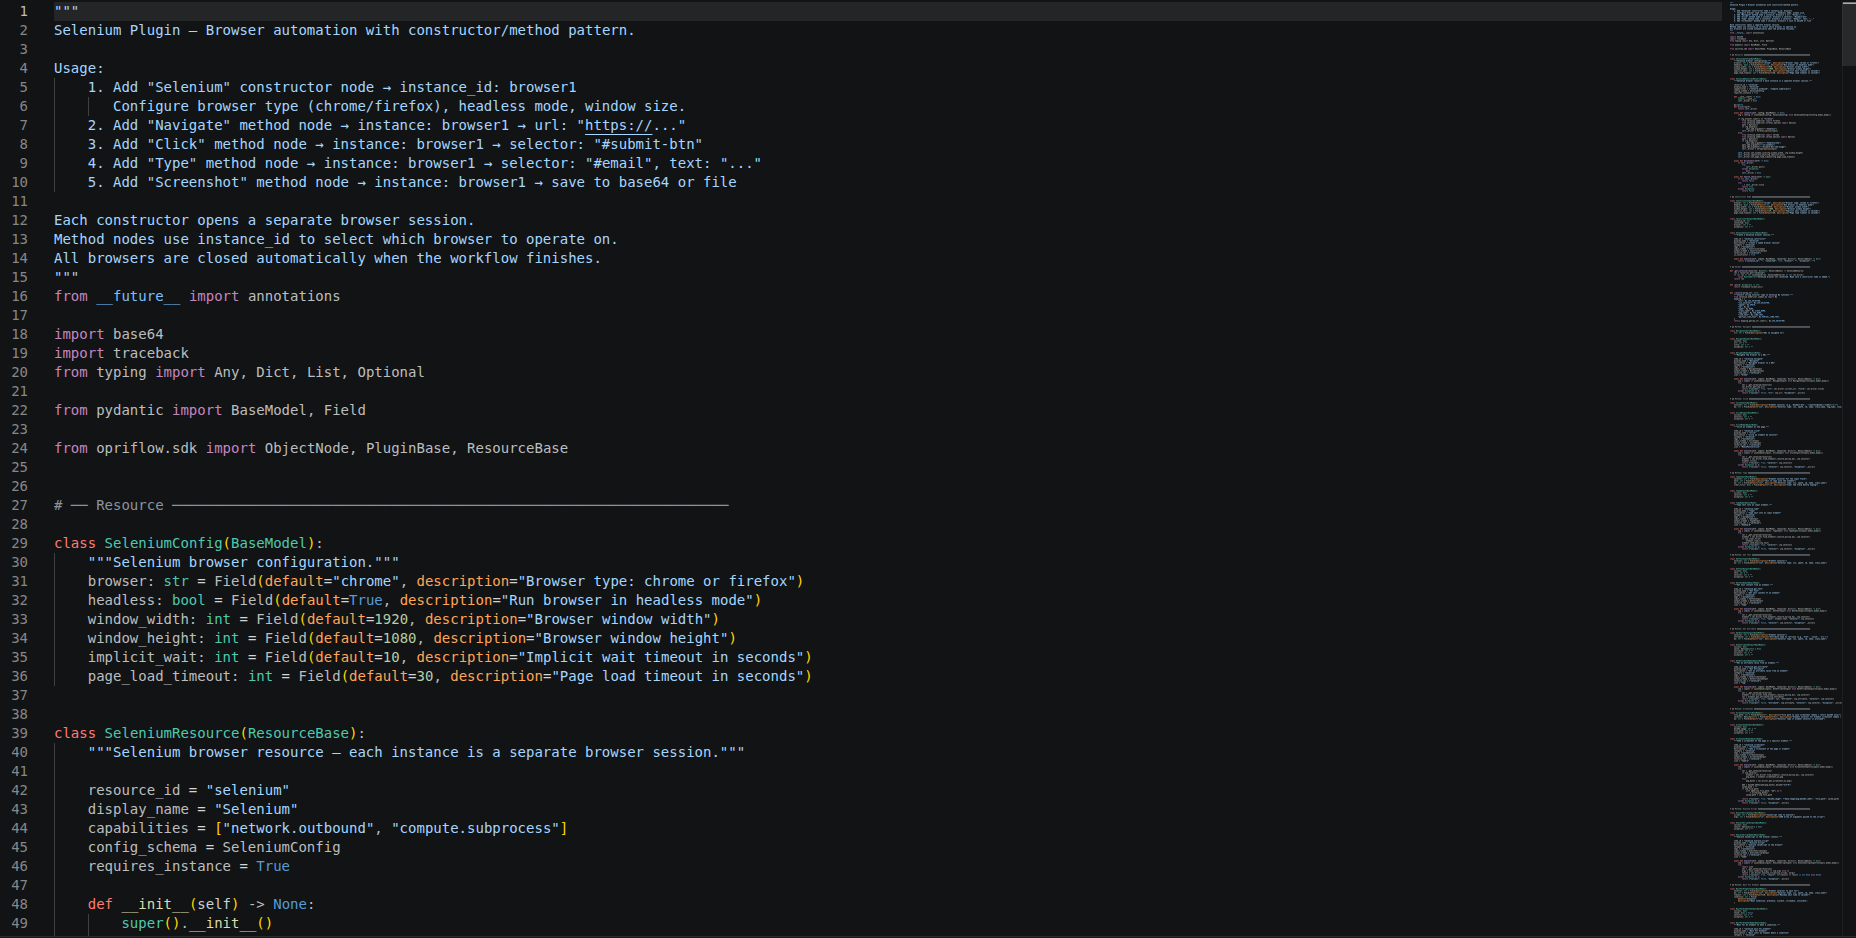This screenshot has width=1856, height=938.
Task: Click the "Navigate" word in usage step 2
Action: [189, 125]
